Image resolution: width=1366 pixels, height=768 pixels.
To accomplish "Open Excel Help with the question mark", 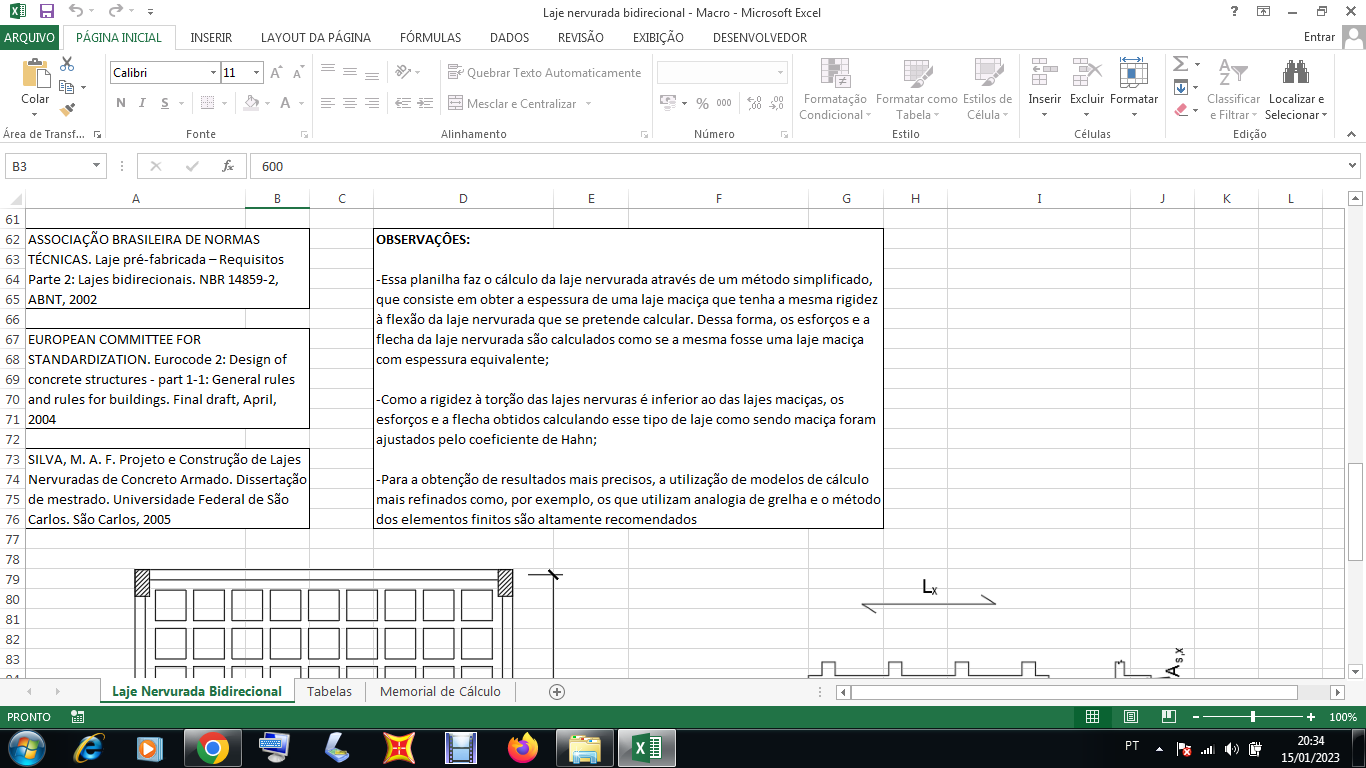I will click(x=1235, y=11).
